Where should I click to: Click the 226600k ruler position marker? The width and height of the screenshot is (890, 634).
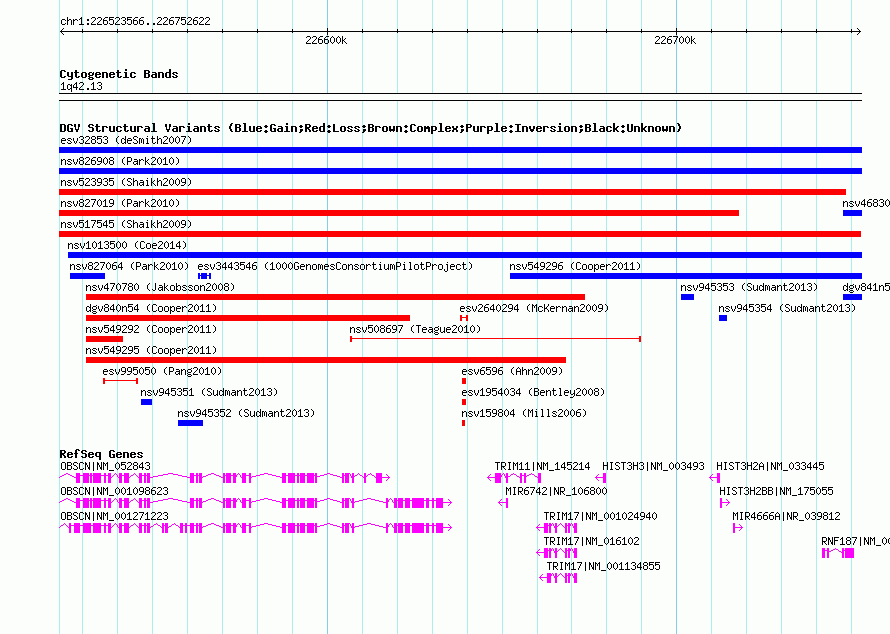point(326,40)
